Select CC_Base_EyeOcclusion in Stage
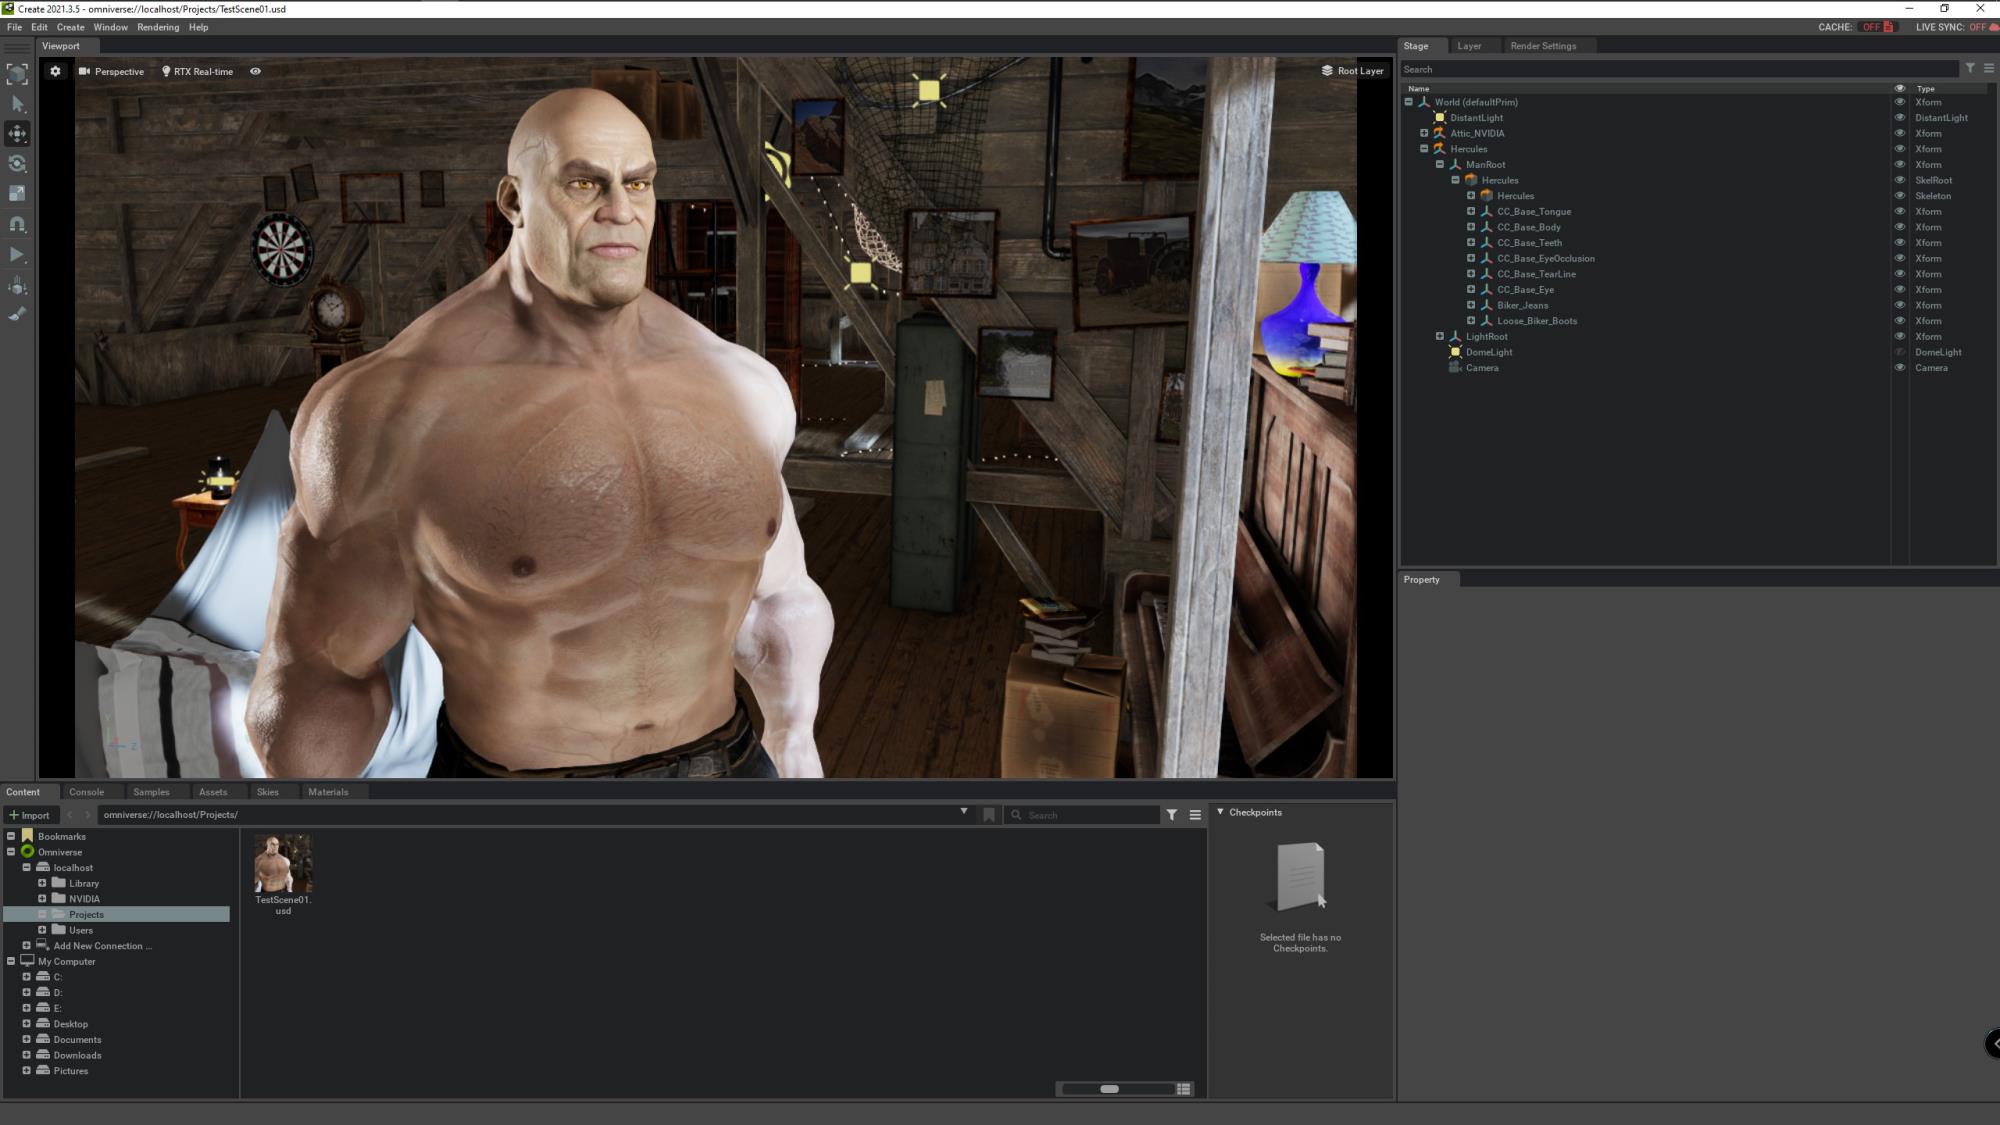This screenshot has width=2000, height=1125. [x=1546, y=258]
